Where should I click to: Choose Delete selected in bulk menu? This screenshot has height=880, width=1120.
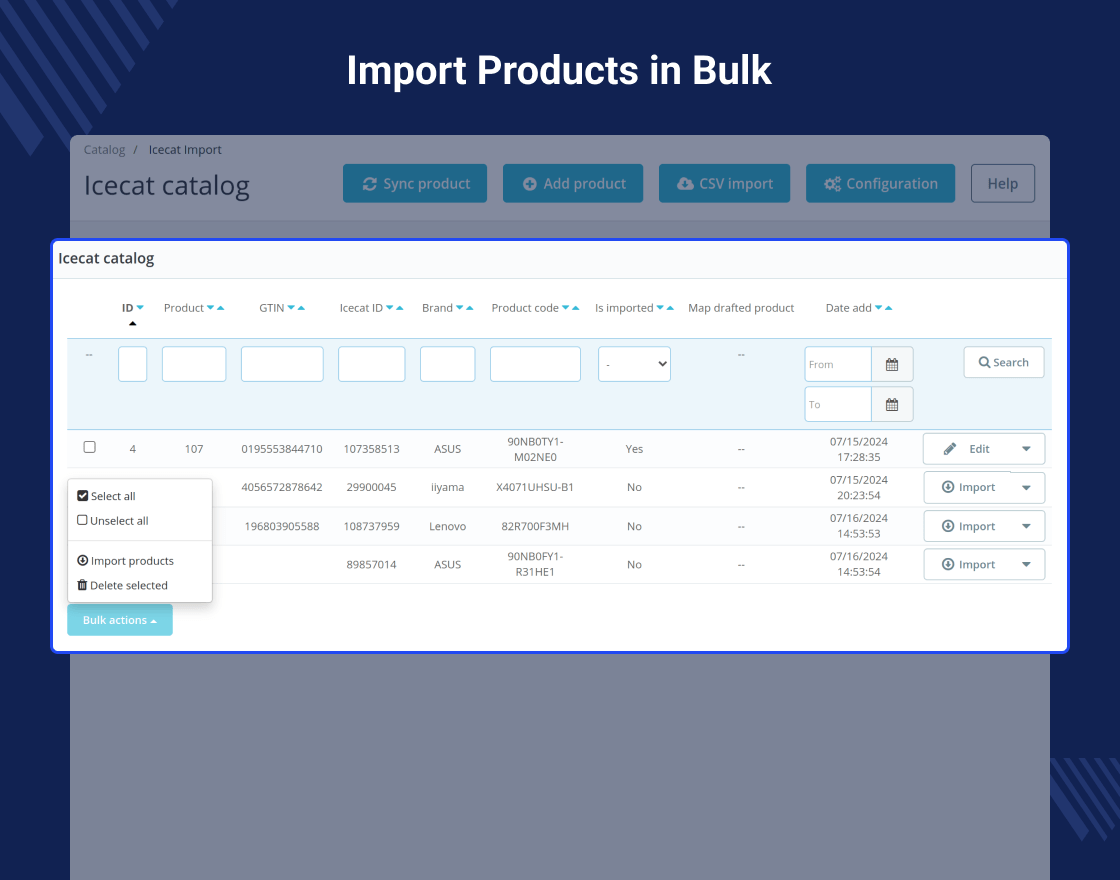click(122, 585)
